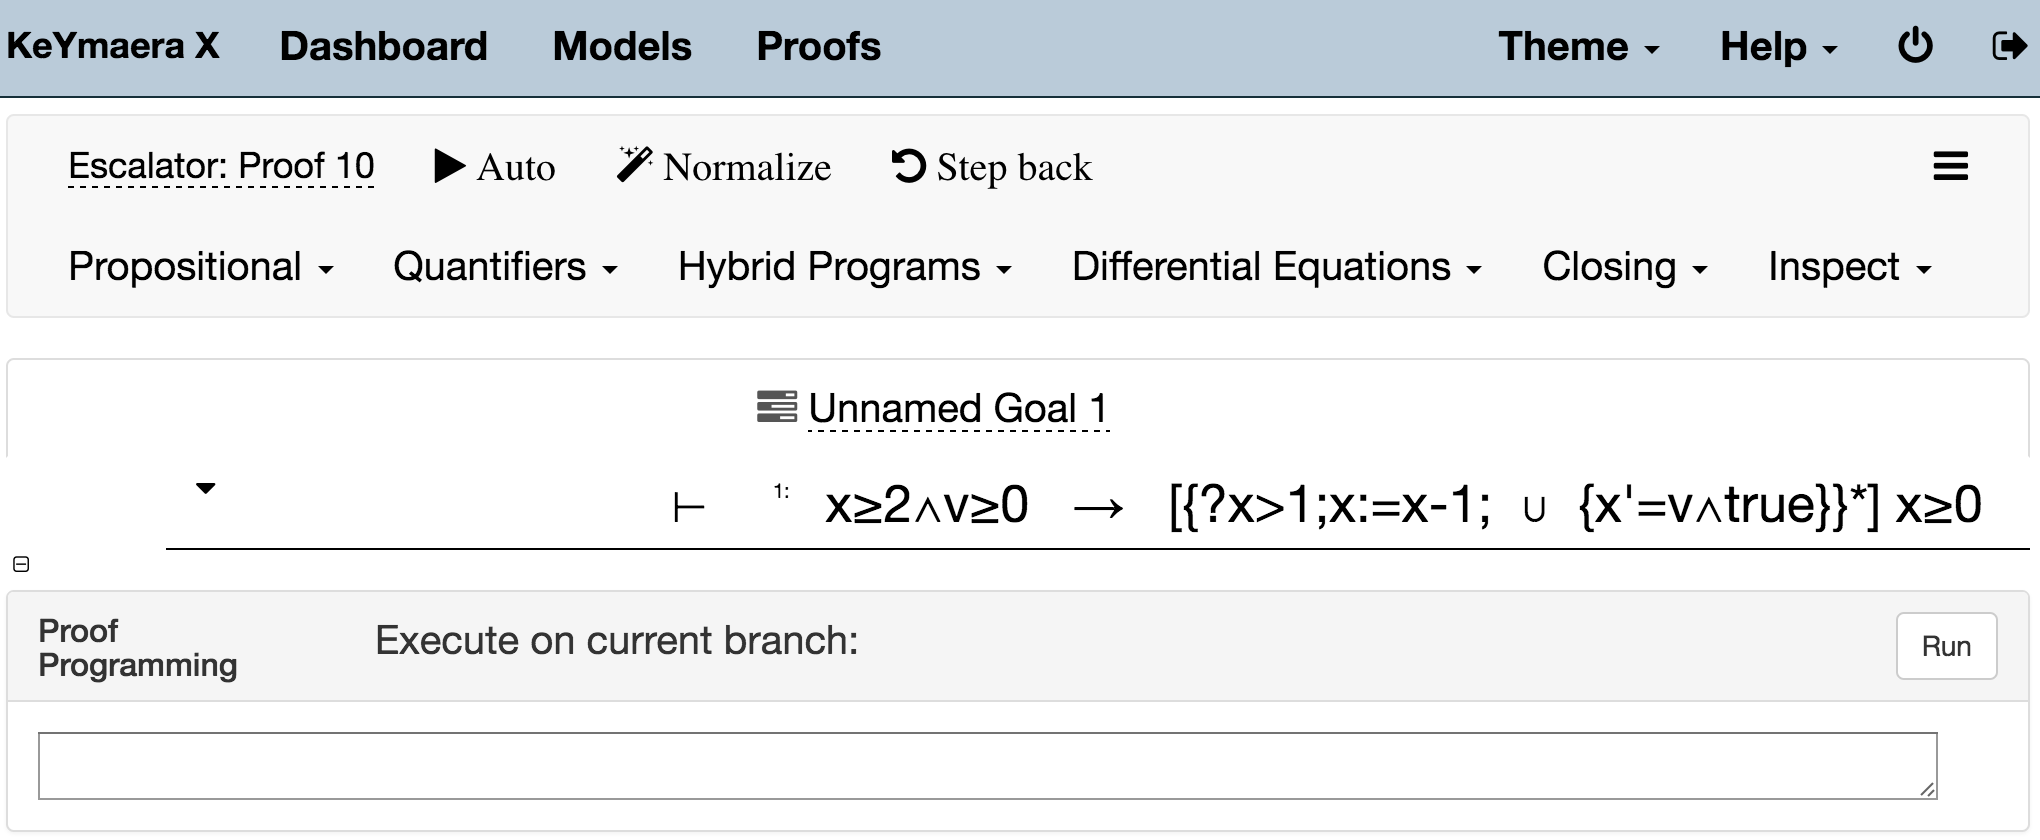2040x840 pixels.
Task: Open the Propositional dropdown
Action: point(201,267)
